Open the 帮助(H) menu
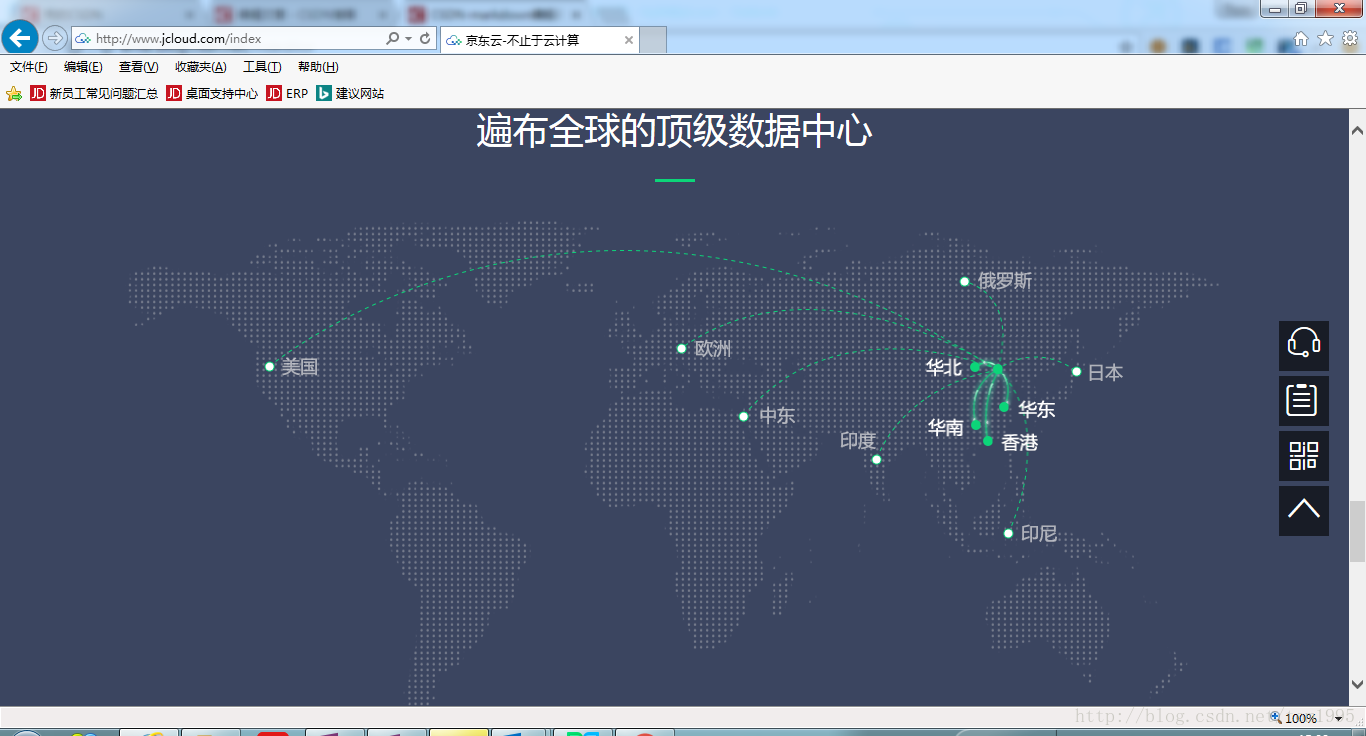 click(318, 67)
